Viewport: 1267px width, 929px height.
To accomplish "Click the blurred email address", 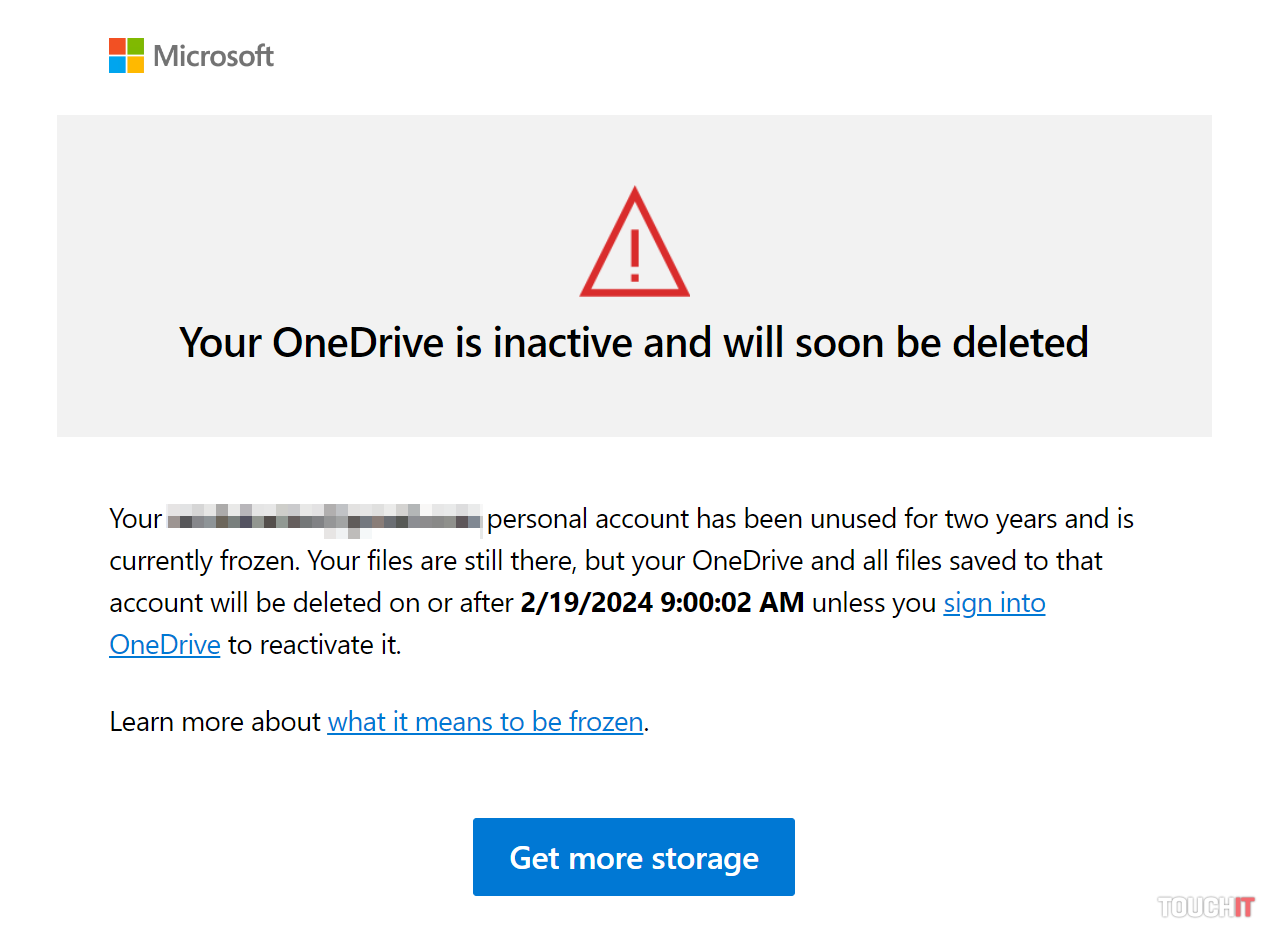I will click(x=325, y=520).
